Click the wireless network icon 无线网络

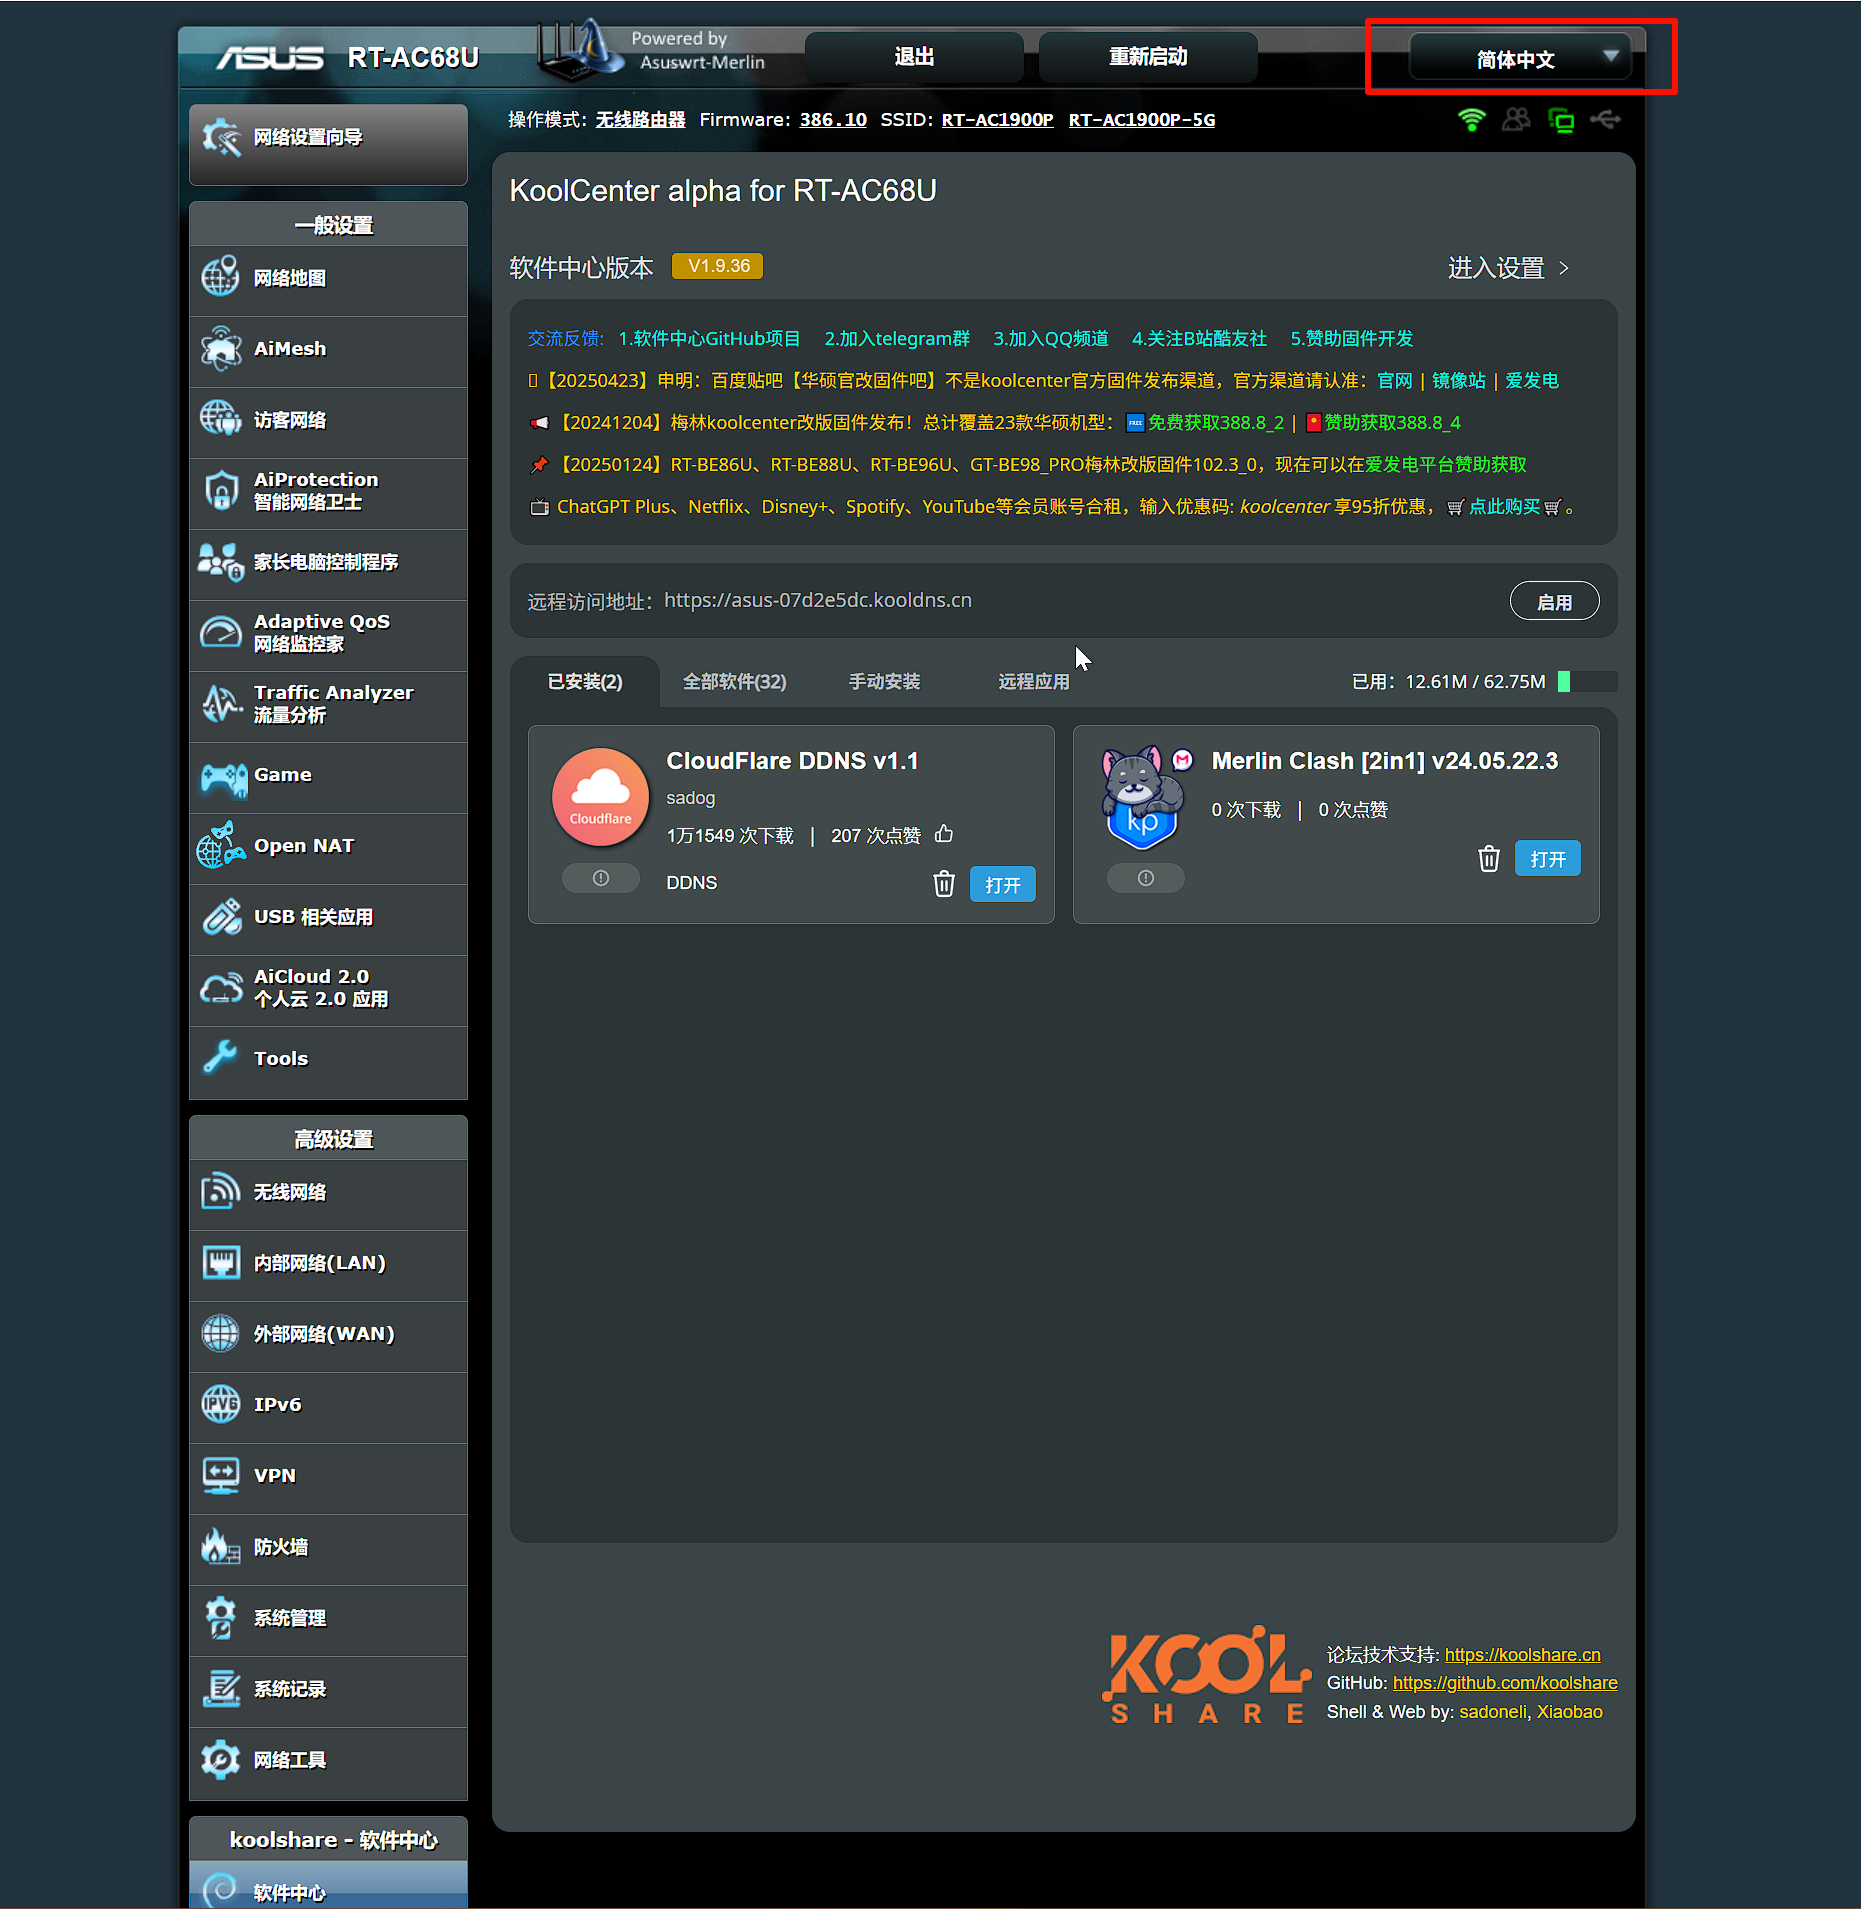click(x=221, y=1191)
